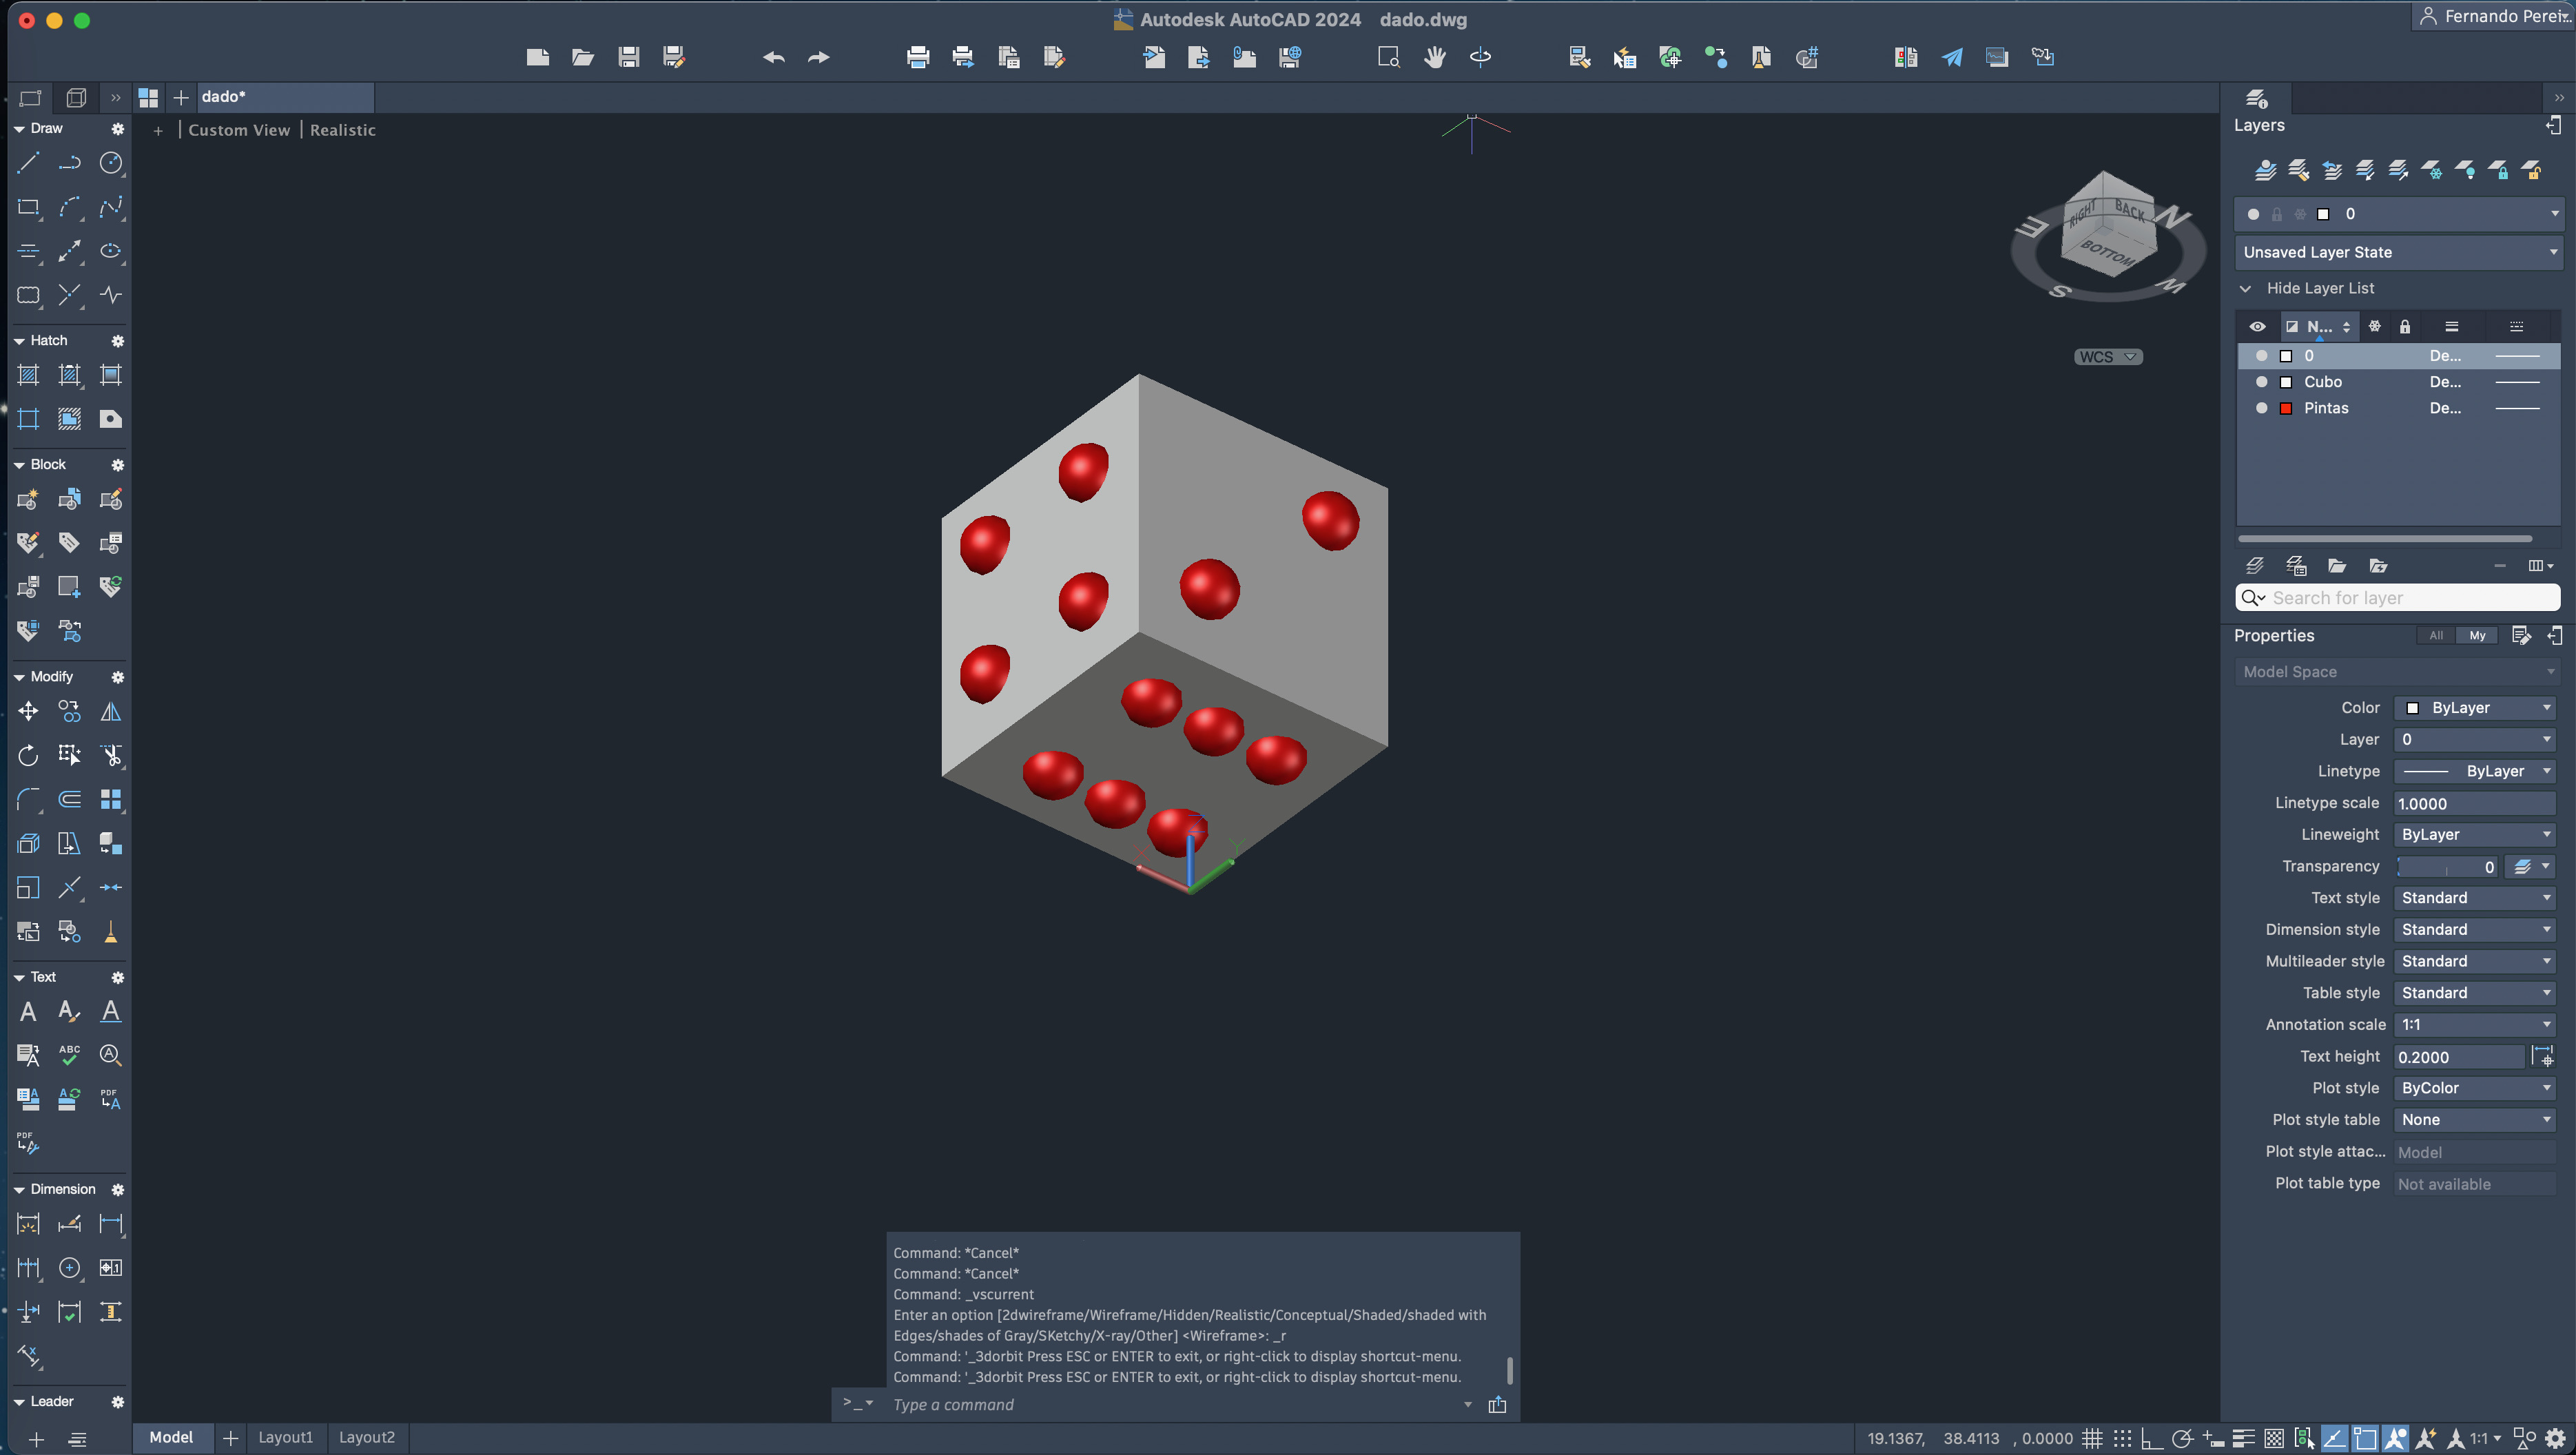Toggle visibility of the Pintas layer

(2262, 408)
